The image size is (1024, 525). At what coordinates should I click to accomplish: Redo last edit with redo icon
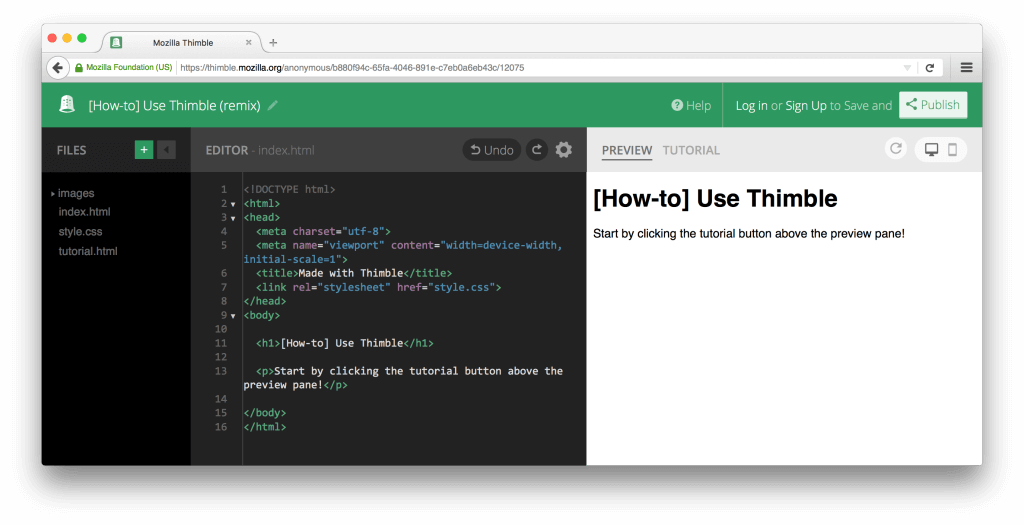tap(537, 150)
